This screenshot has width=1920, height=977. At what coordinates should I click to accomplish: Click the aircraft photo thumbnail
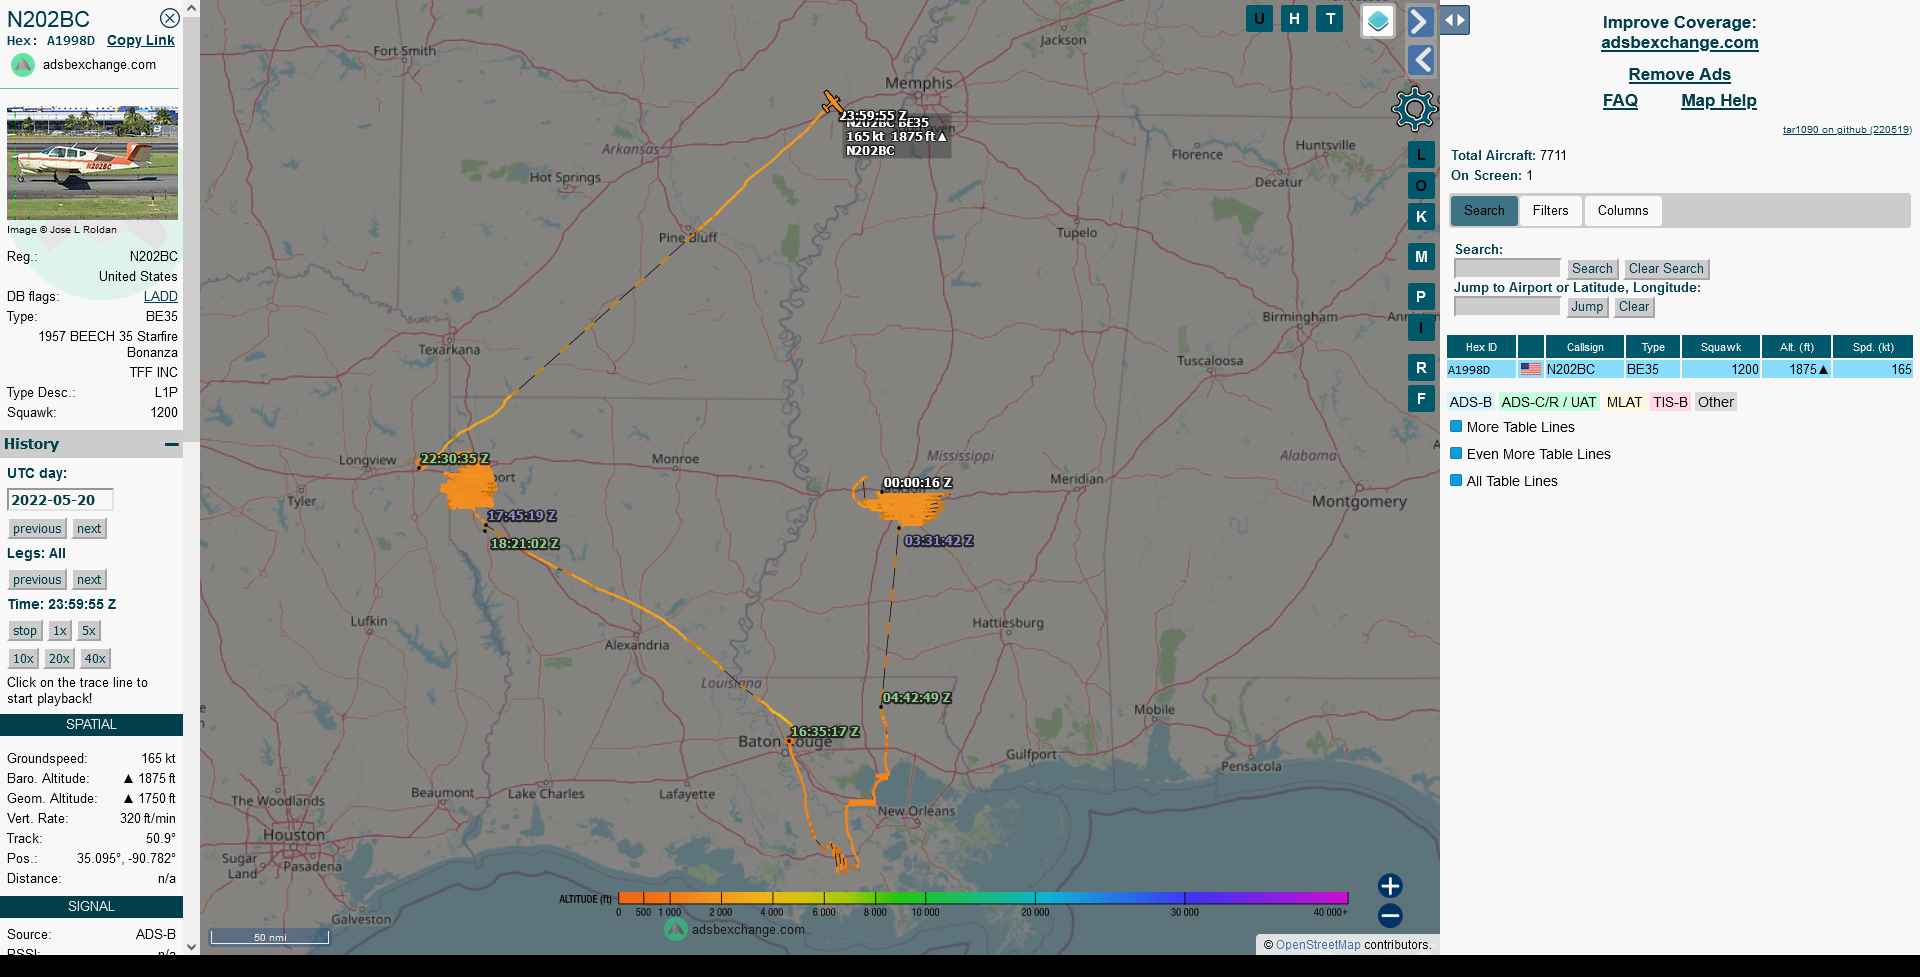[x=92, y=163]
